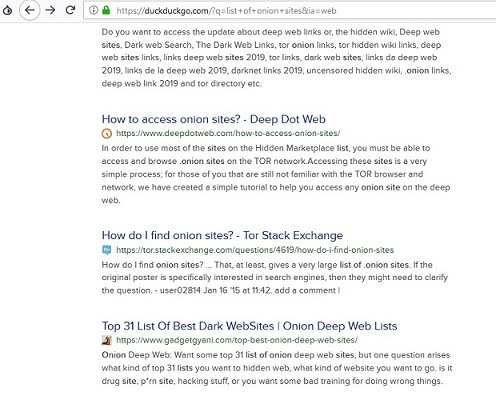Click the Stack Exchange result snippet text
The height and width of the screenshot is (400, 496).
pos(275,277)
